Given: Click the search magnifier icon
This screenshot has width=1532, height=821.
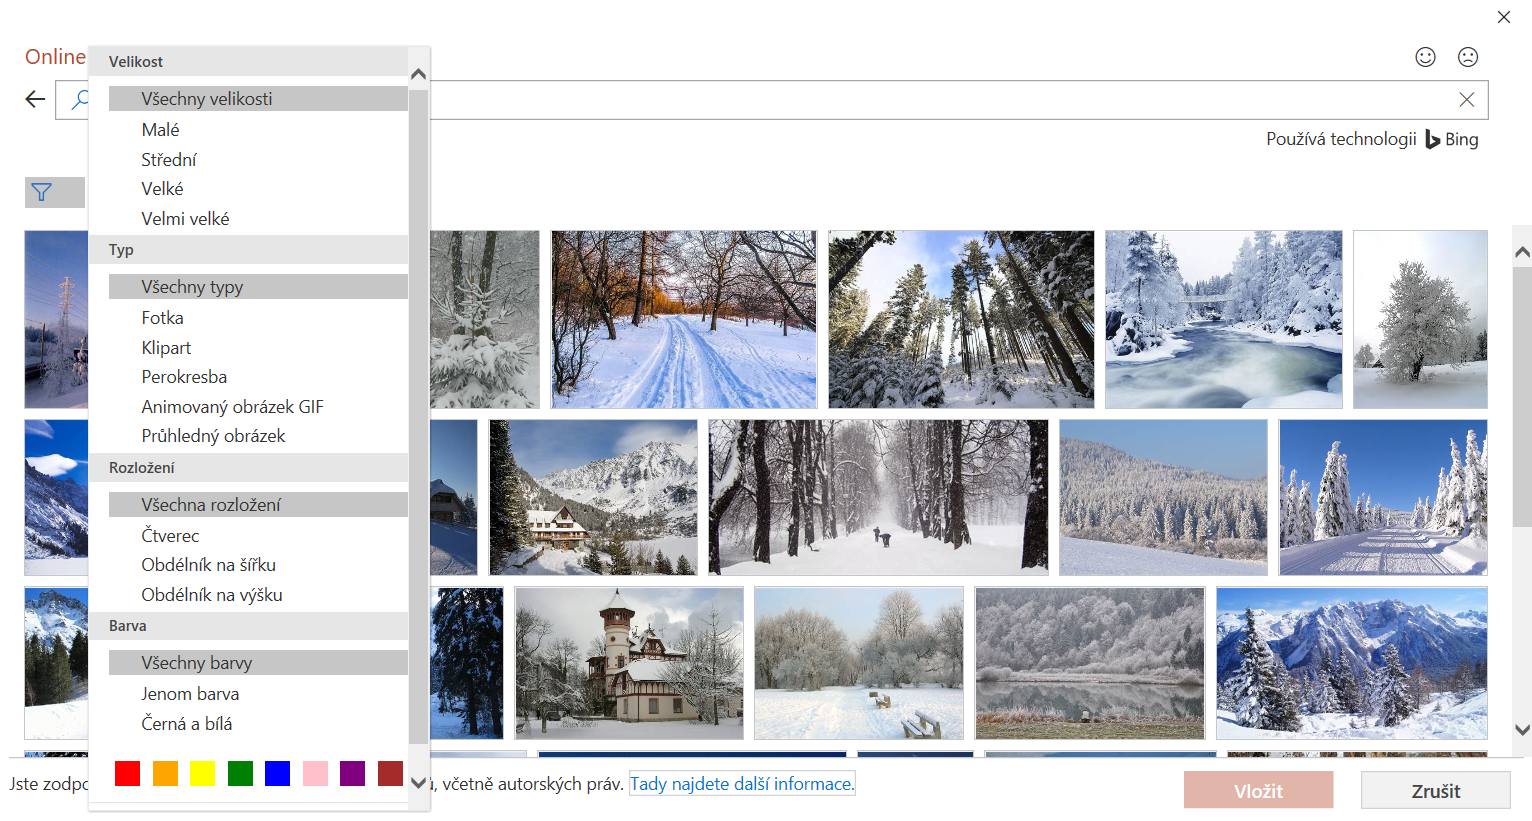Looking at the screenshot, I should tap(79, 99).
